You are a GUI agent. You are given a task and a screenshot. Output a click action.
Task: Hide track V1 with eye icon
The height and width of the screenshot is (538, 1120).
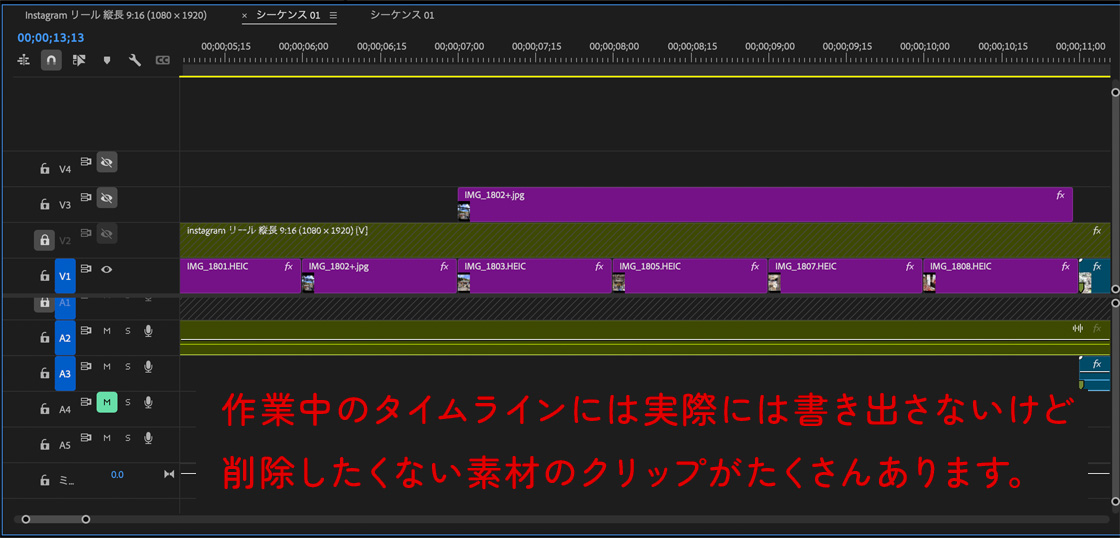(106, 269)
